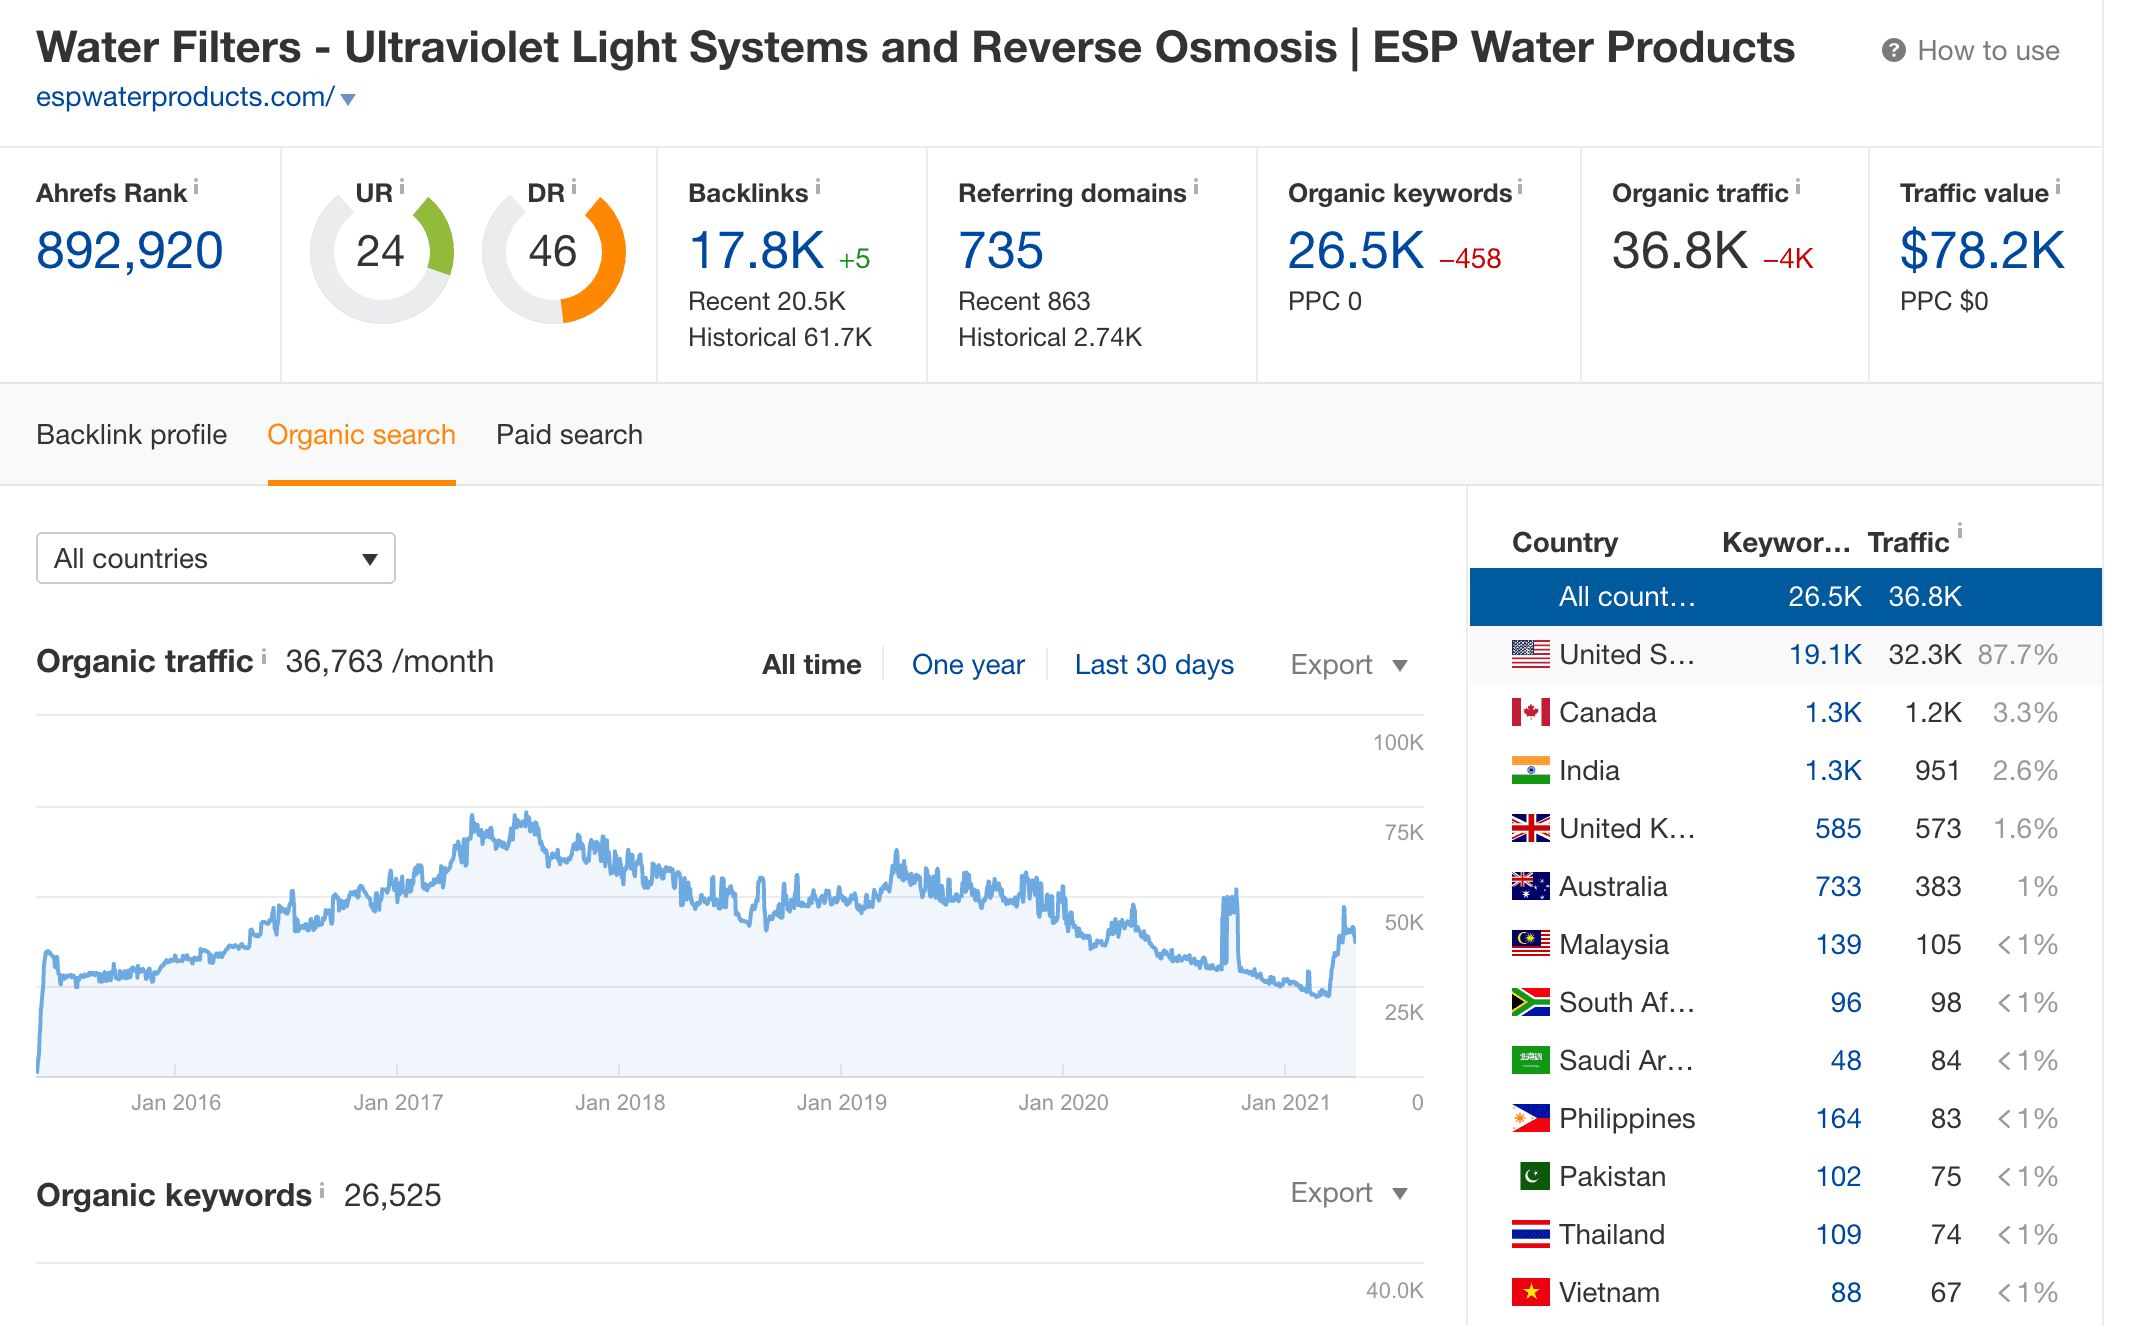Click the Canada flag icon
The height and width of the screenshot is (1326, 2136).
pyautogui.click(x=1530, y=712)
